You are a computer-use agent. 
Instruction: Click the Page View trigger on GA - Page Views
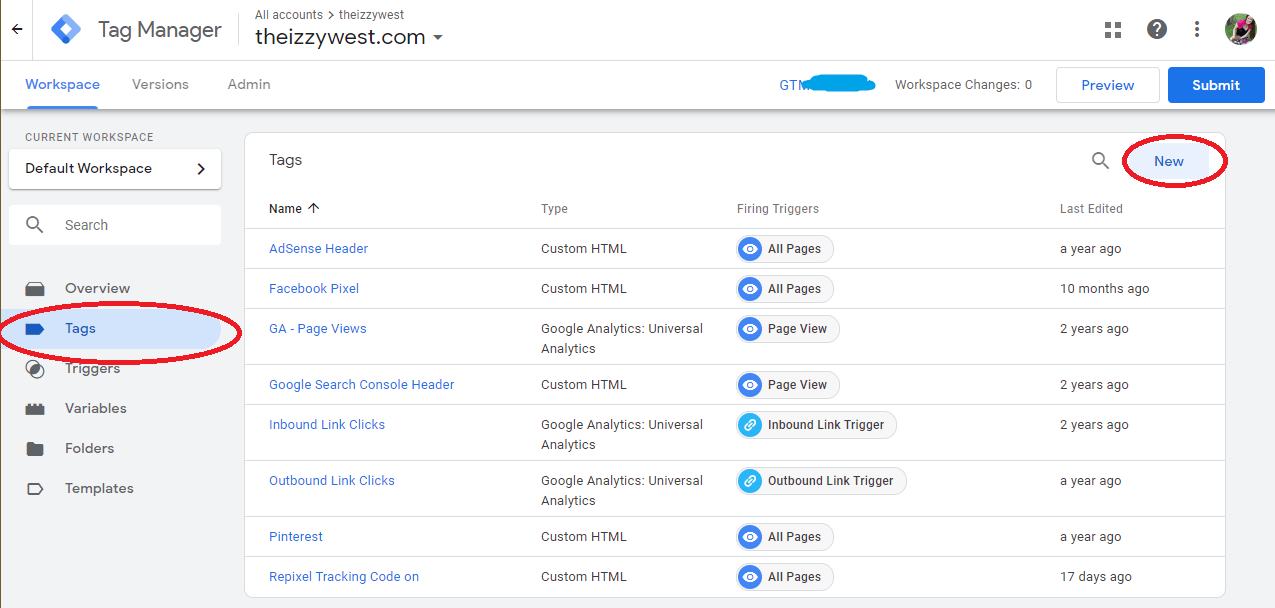click(x=787, y=328)
